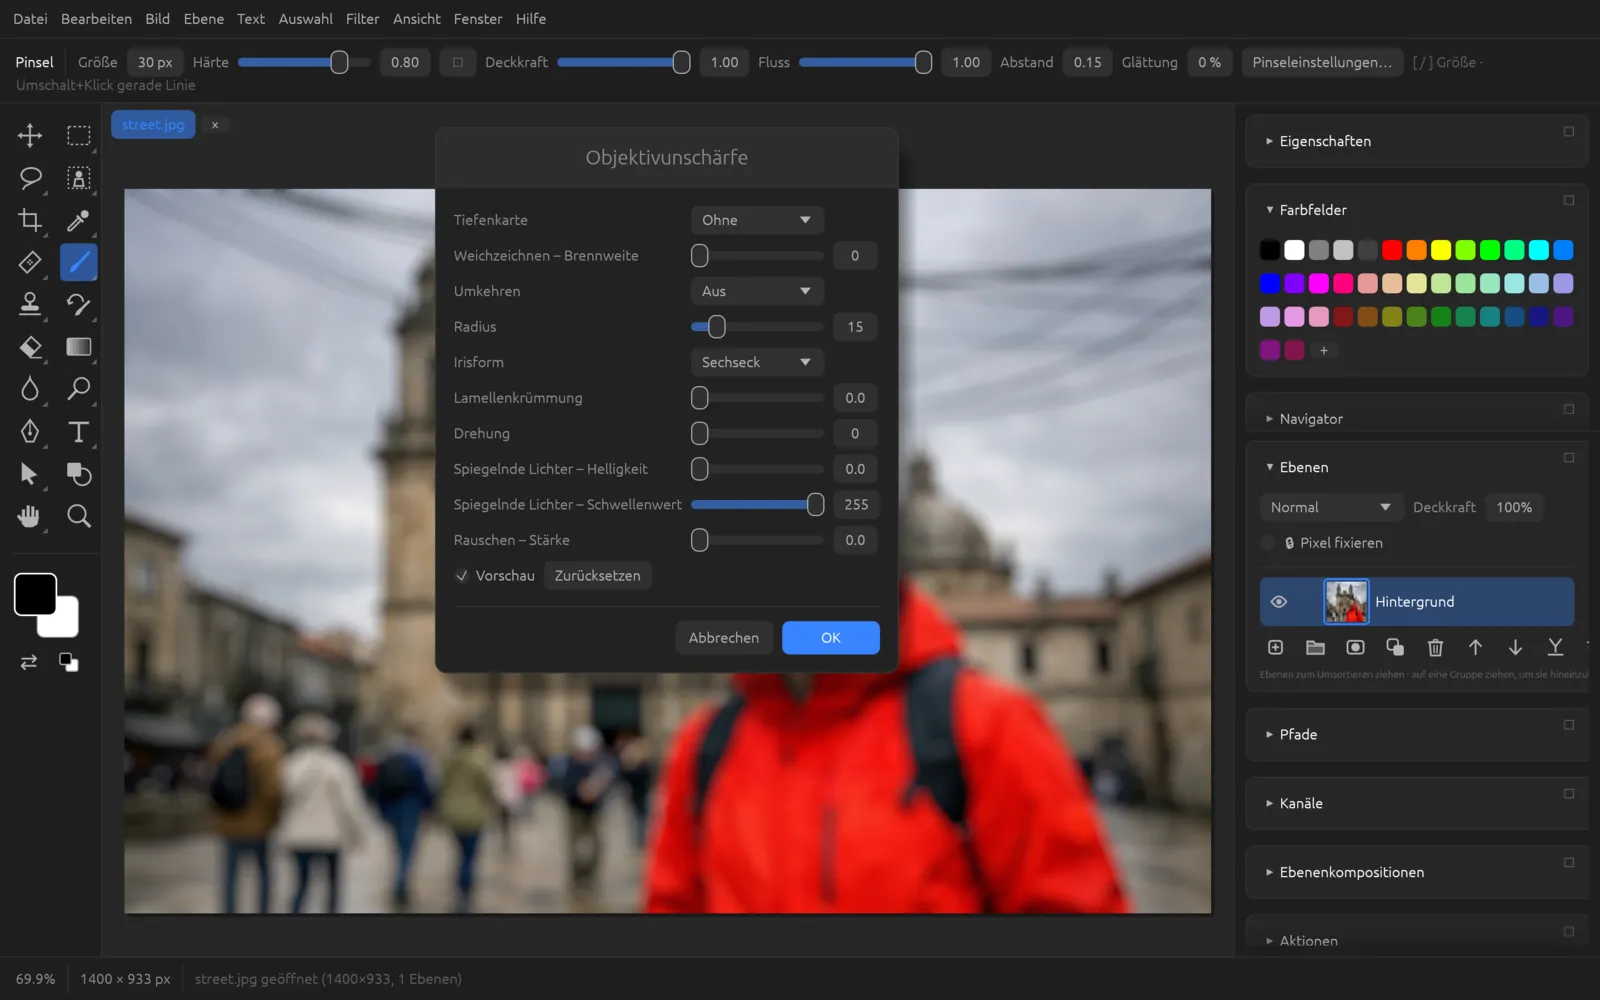The width and height of the screenshot is (1600, 1000).
Task: Switch to the street.jpg tab
Action: [153, 125]
